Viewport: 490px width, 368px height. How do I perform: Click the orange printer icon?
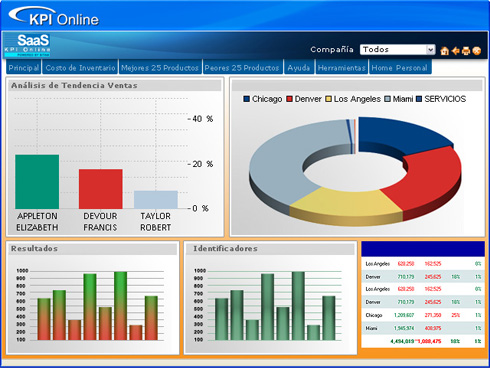pyautogui.click(x=466, y=51)
